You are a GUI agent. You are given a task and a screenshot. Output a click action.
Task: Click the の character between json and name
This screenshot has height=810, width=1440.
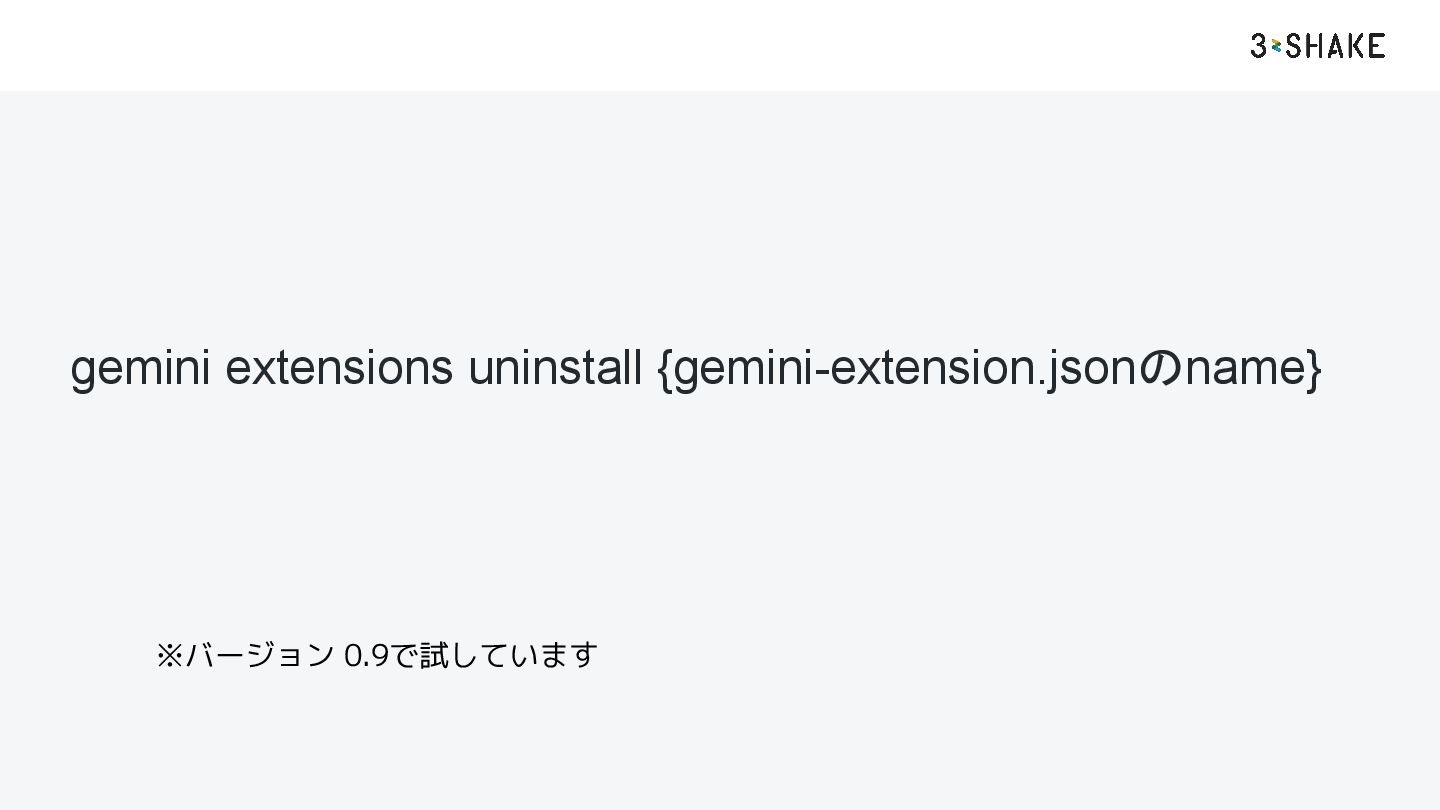(1160, 367)
